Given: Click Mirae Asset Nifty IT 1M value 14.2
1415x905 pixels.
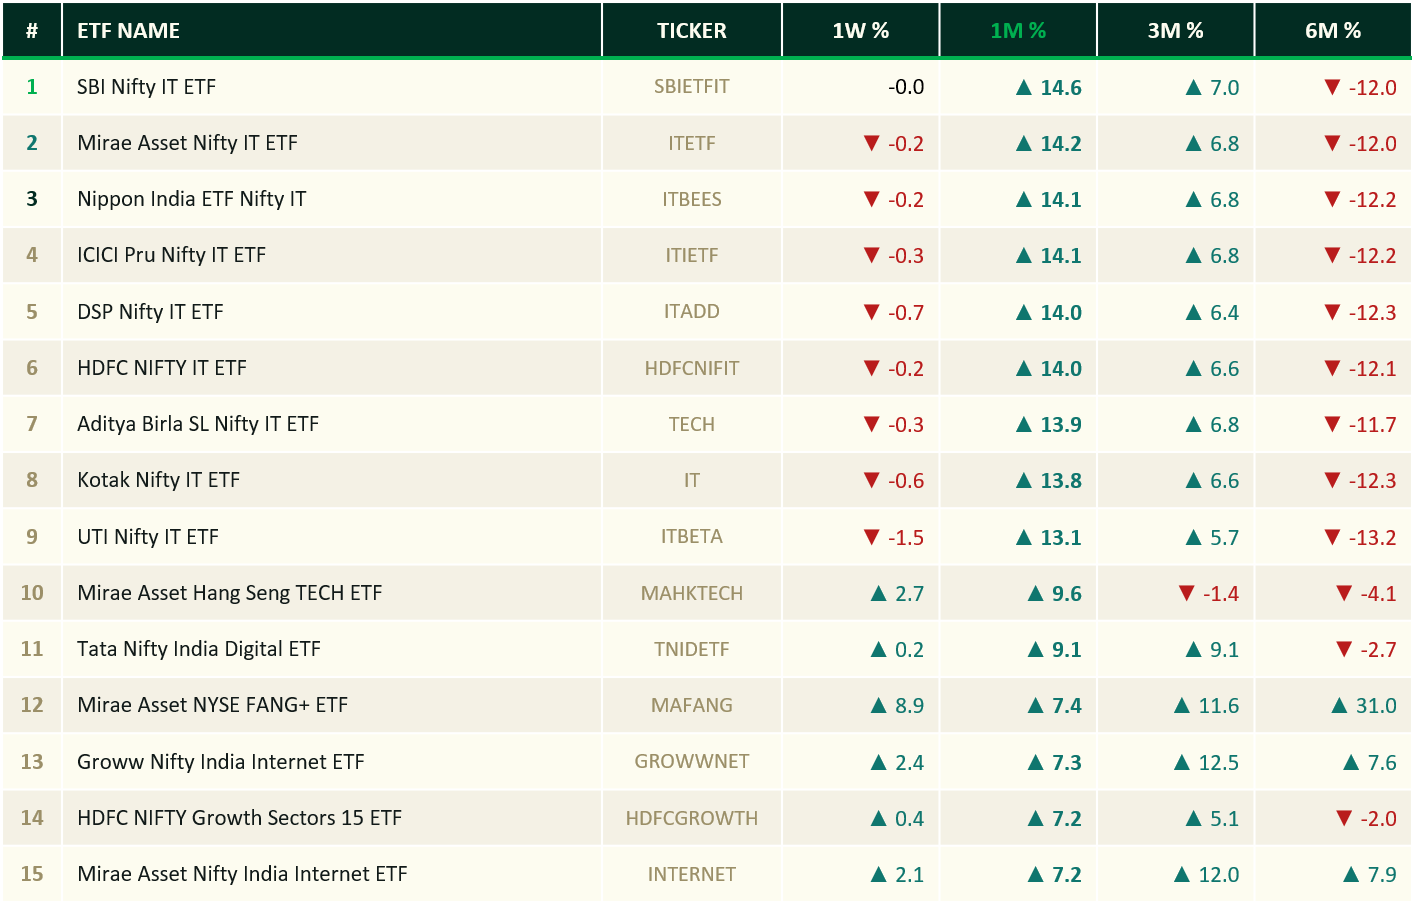Looking at the screenshot, I should 1049,143.
